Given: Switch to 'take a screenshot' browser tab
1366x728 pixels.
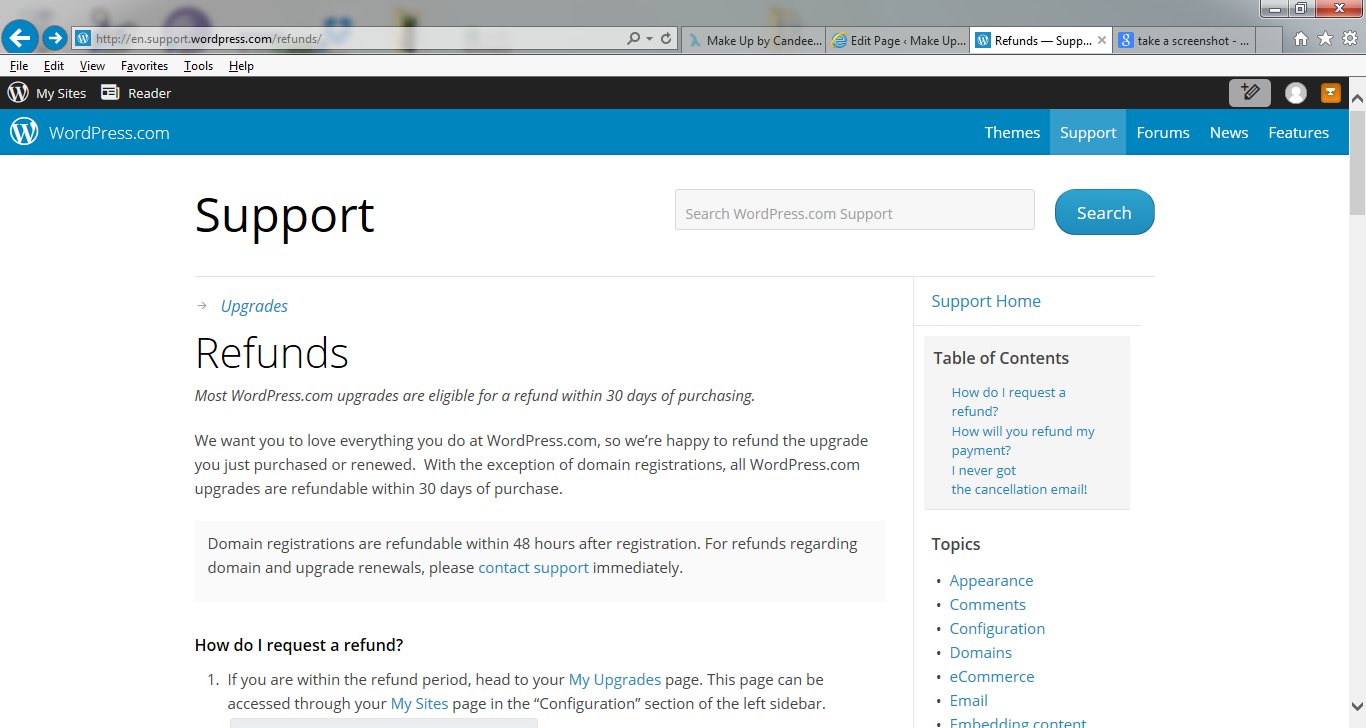Looking at the screenshot, I should 1183,41.
